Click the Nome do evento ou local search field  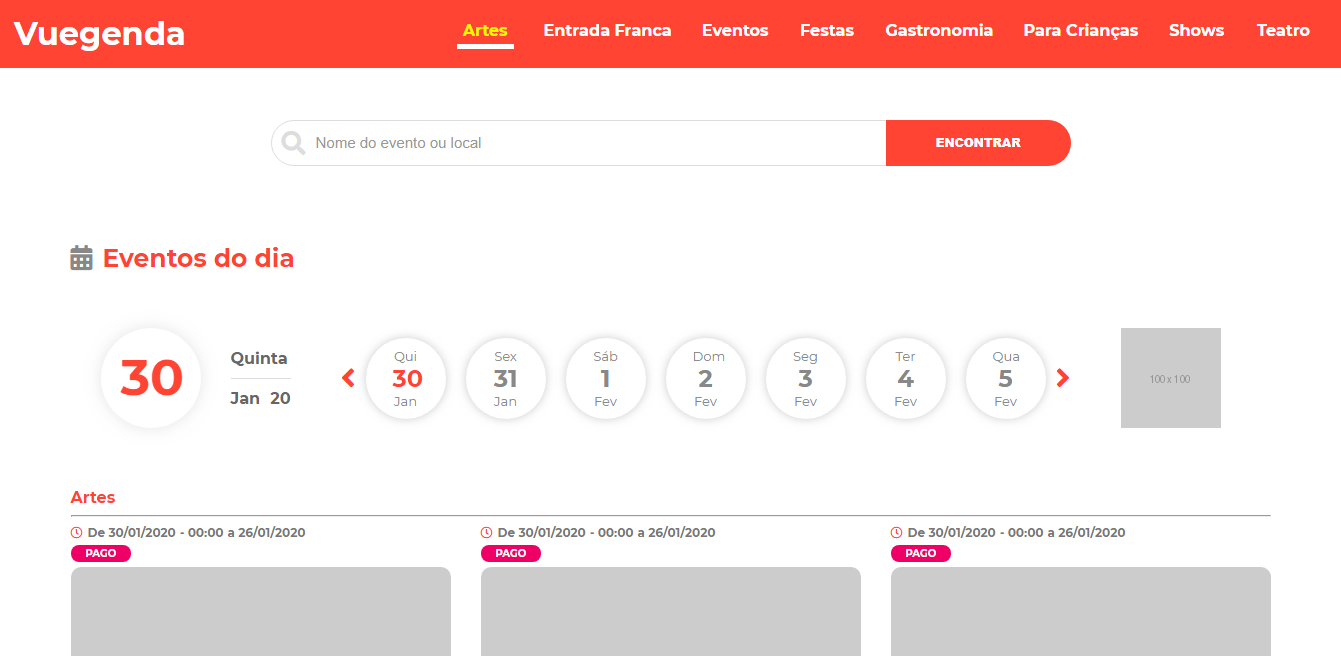pyautogui.click(x=578, y=142)
